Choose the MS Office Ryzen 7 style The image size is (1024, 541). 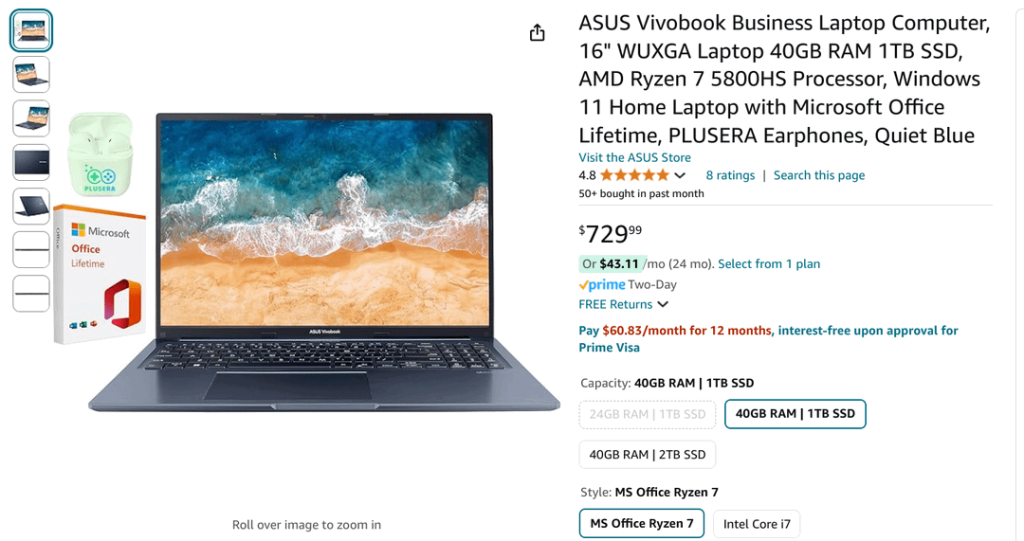641,523
